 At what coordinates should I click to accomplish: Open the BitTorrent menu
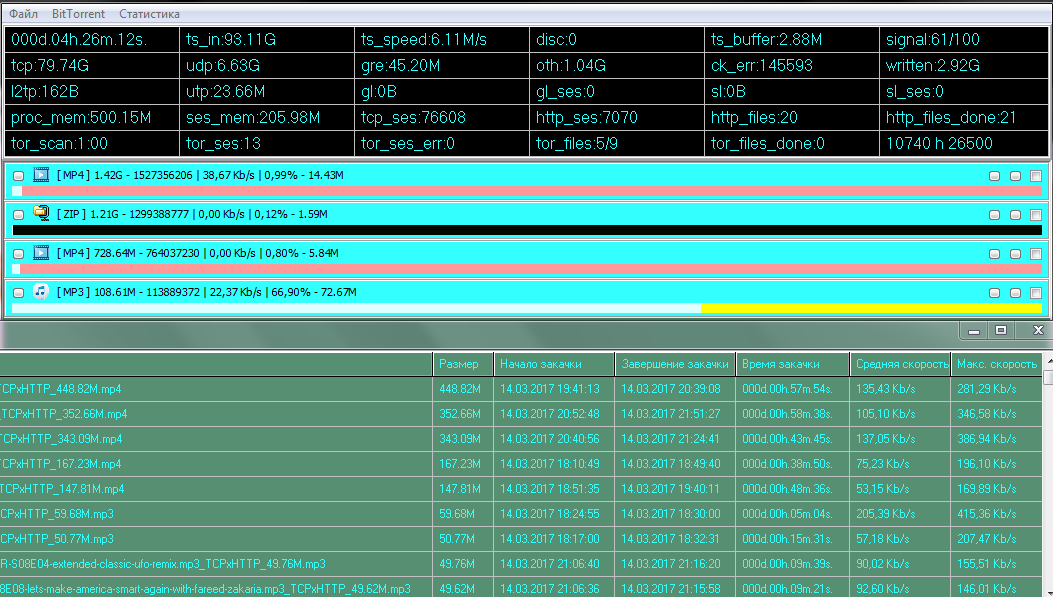[78, 14]
